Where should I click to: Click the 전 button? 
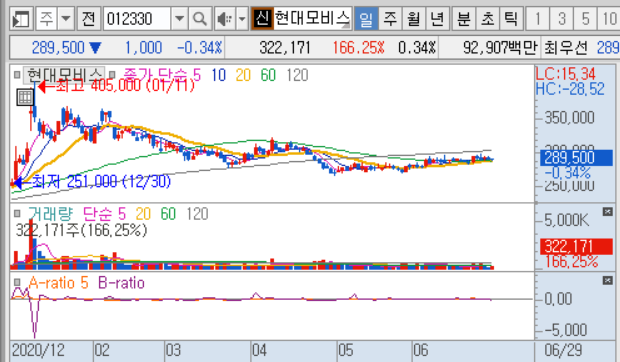(x=89, y=18)
